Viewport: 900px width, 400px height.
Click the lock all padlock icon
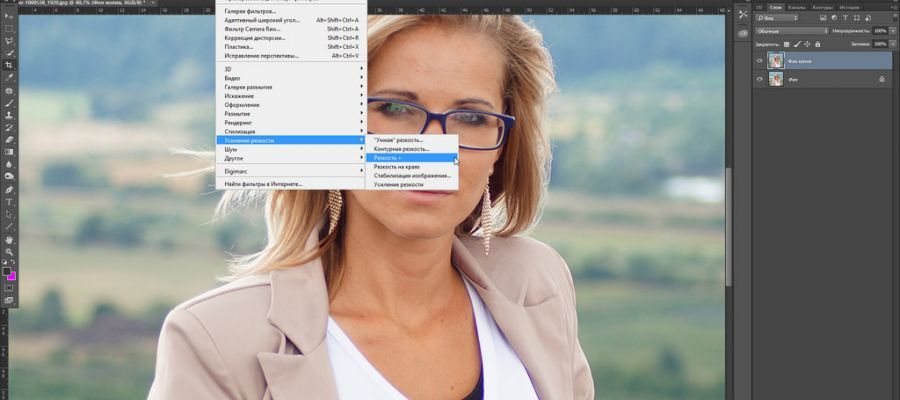pyautogui.click(x=816, y=44)
